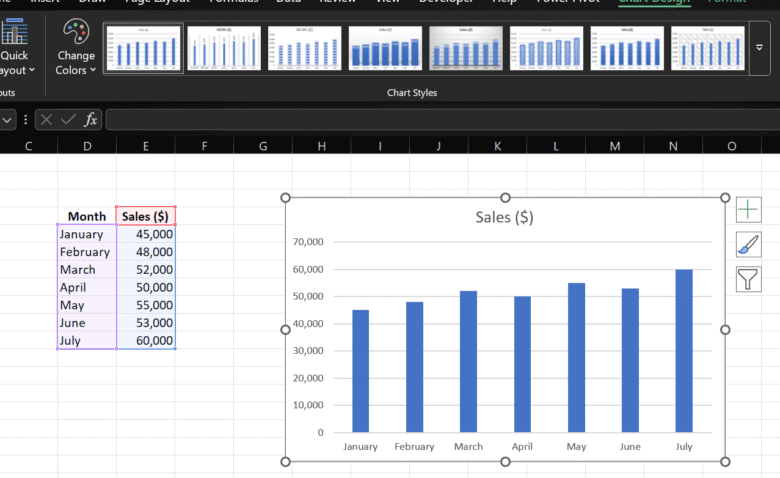The height and width of the screenshot is (478, 780).
Task: Select the 50,000 sales cell
Action: [146, 287]
